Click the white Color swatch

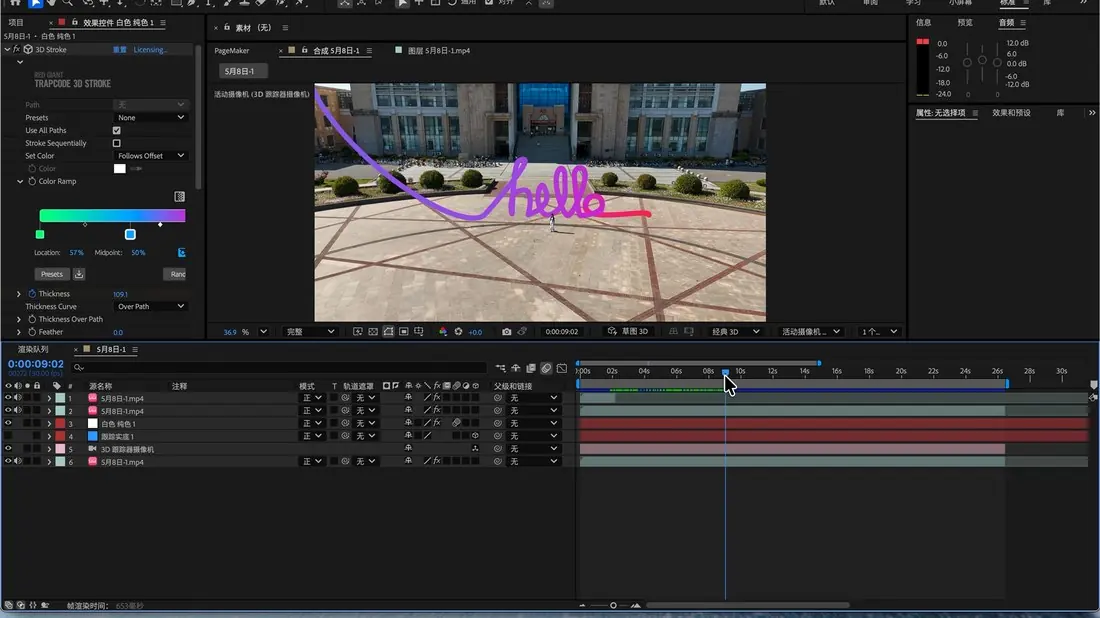pyautogui.click(x=120, y=168)
